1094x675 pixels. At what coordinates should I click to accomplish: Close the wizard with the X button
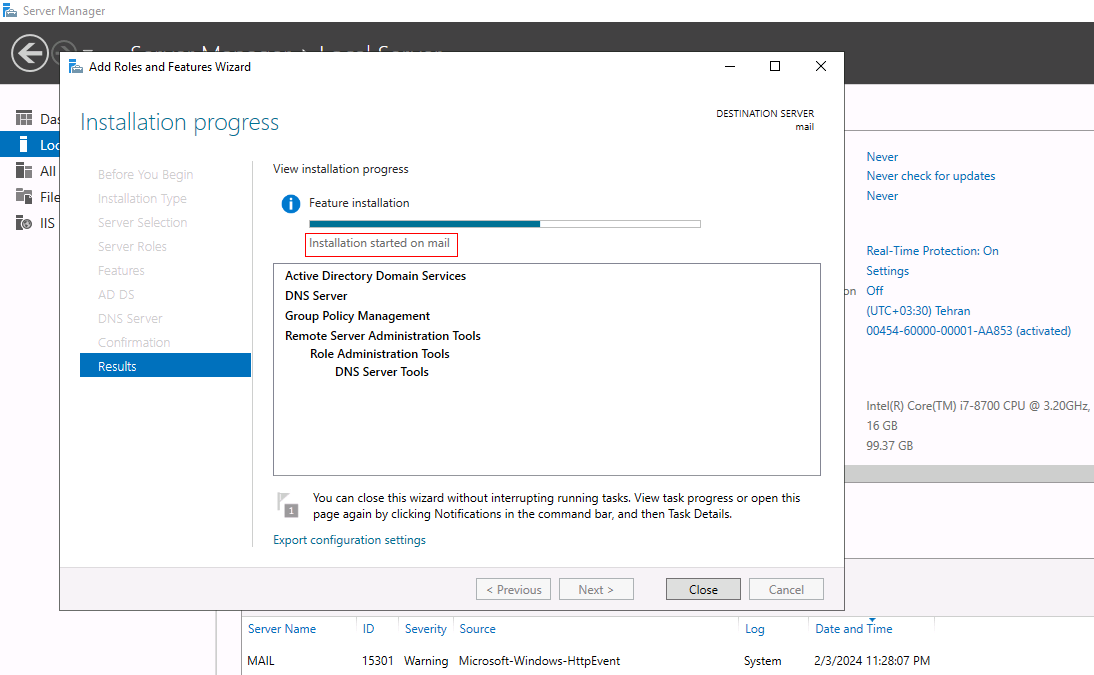point(820,66)
